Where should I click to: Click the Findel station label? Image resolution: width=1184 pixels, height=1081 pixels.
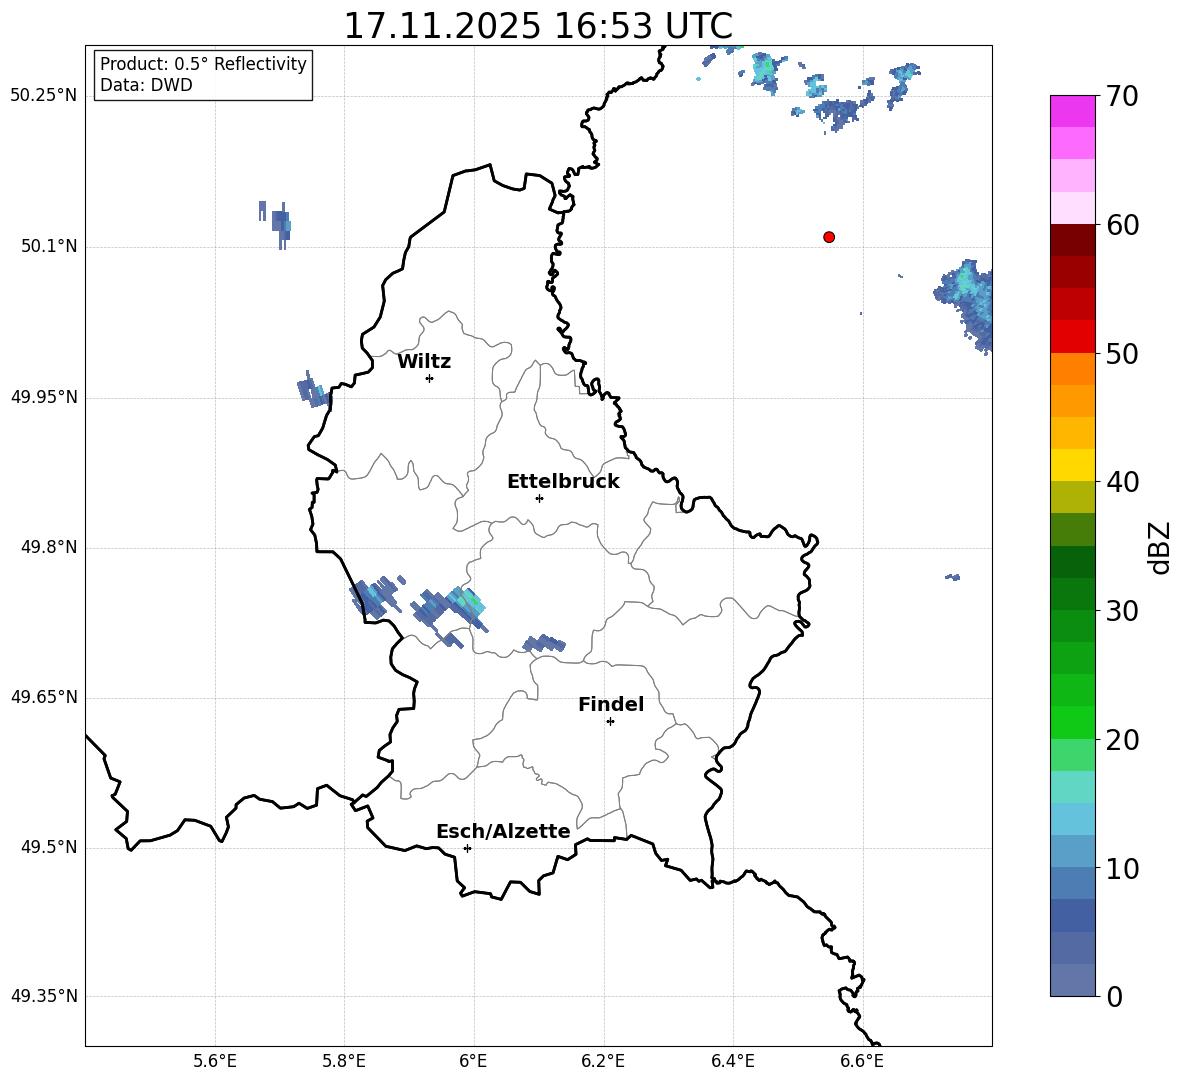(x=611, y=704)
